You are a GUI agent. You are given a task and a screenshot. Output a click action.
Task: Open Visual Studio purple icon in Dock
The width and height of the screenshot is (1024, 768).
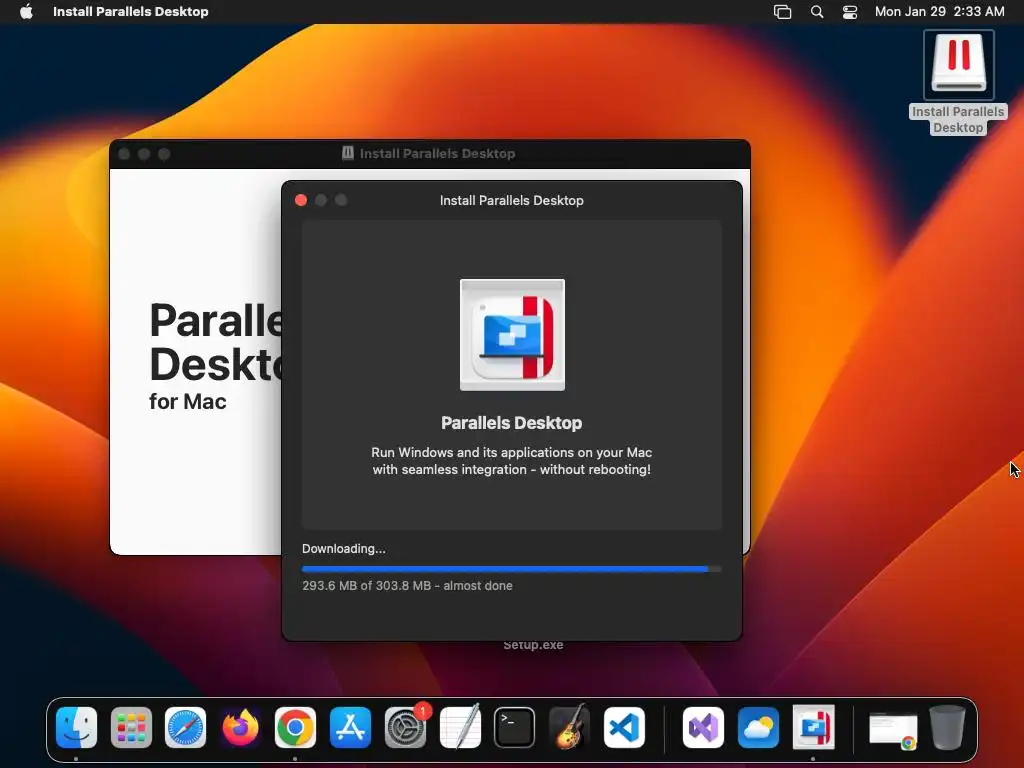[703, 727]
